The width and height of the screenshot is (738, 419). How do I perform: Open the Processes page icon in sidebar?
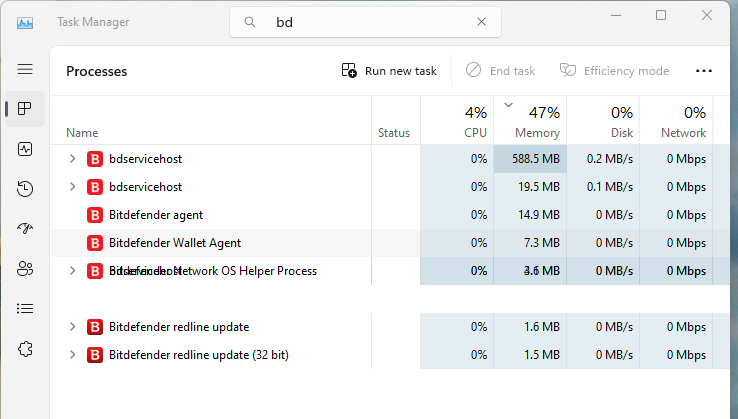pos(26,109)
